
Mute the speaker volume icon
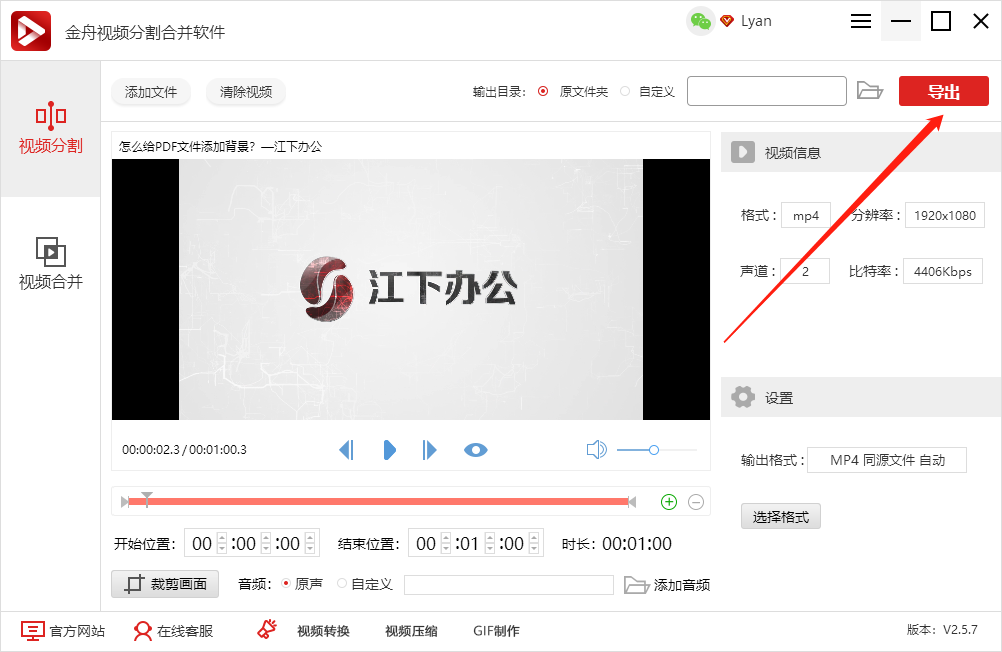point(596,449)
